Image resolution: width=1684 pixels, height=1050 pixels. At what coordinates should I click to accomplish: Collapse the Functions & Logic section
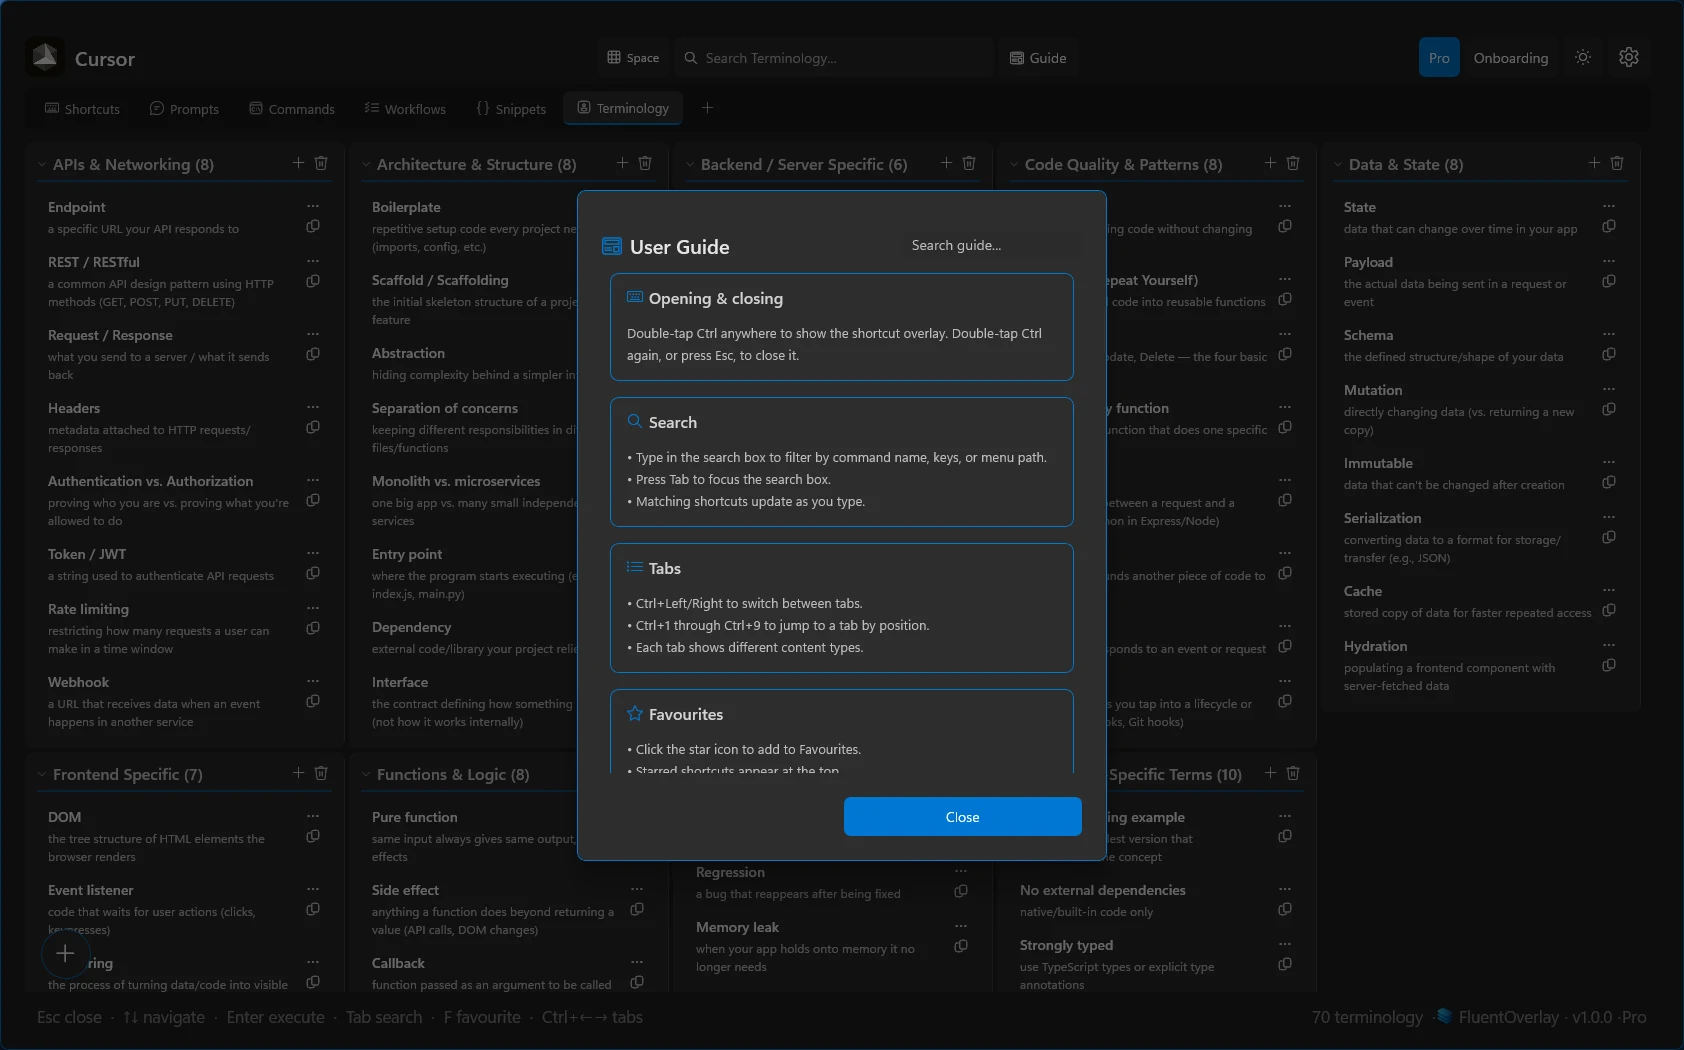(x=366, y=774)
